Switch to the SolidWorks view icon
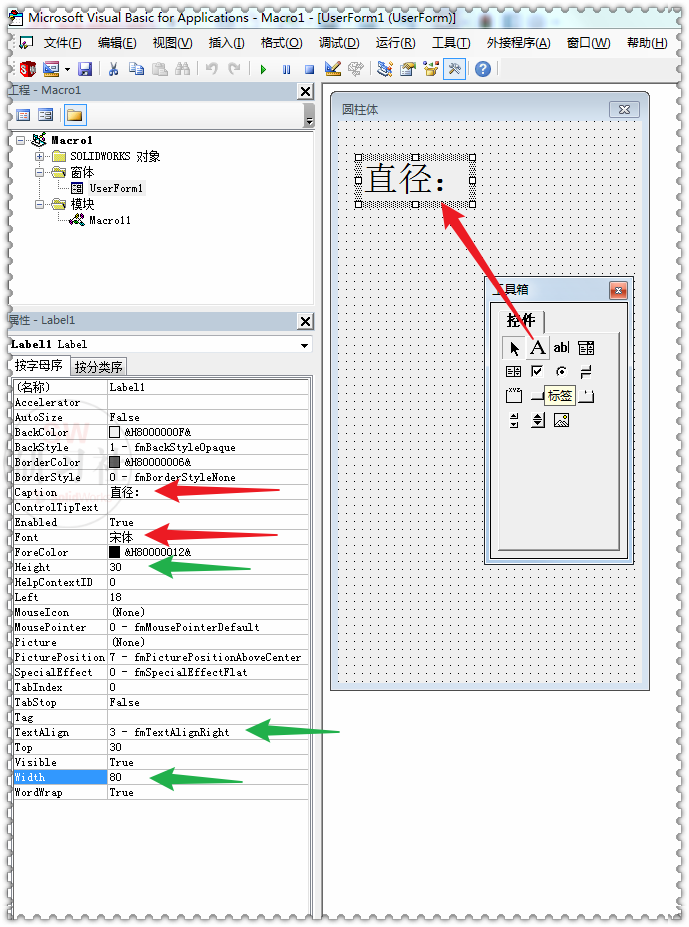This screenshot has height=927, width=689. click(x=27, y=69)
